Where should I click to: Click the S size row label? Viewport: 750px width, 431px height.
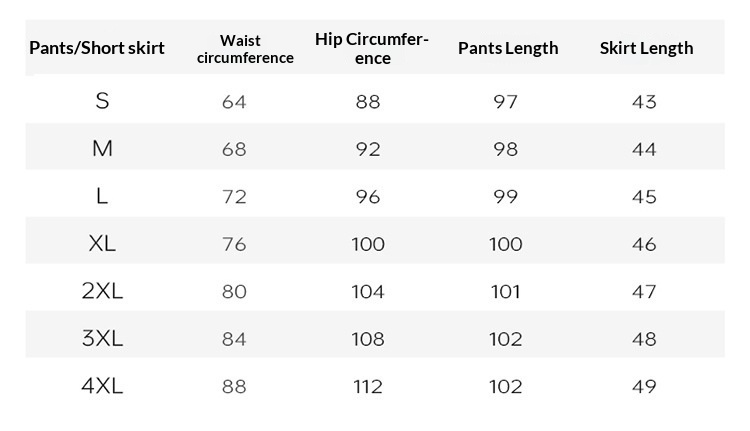coord(102,101)
